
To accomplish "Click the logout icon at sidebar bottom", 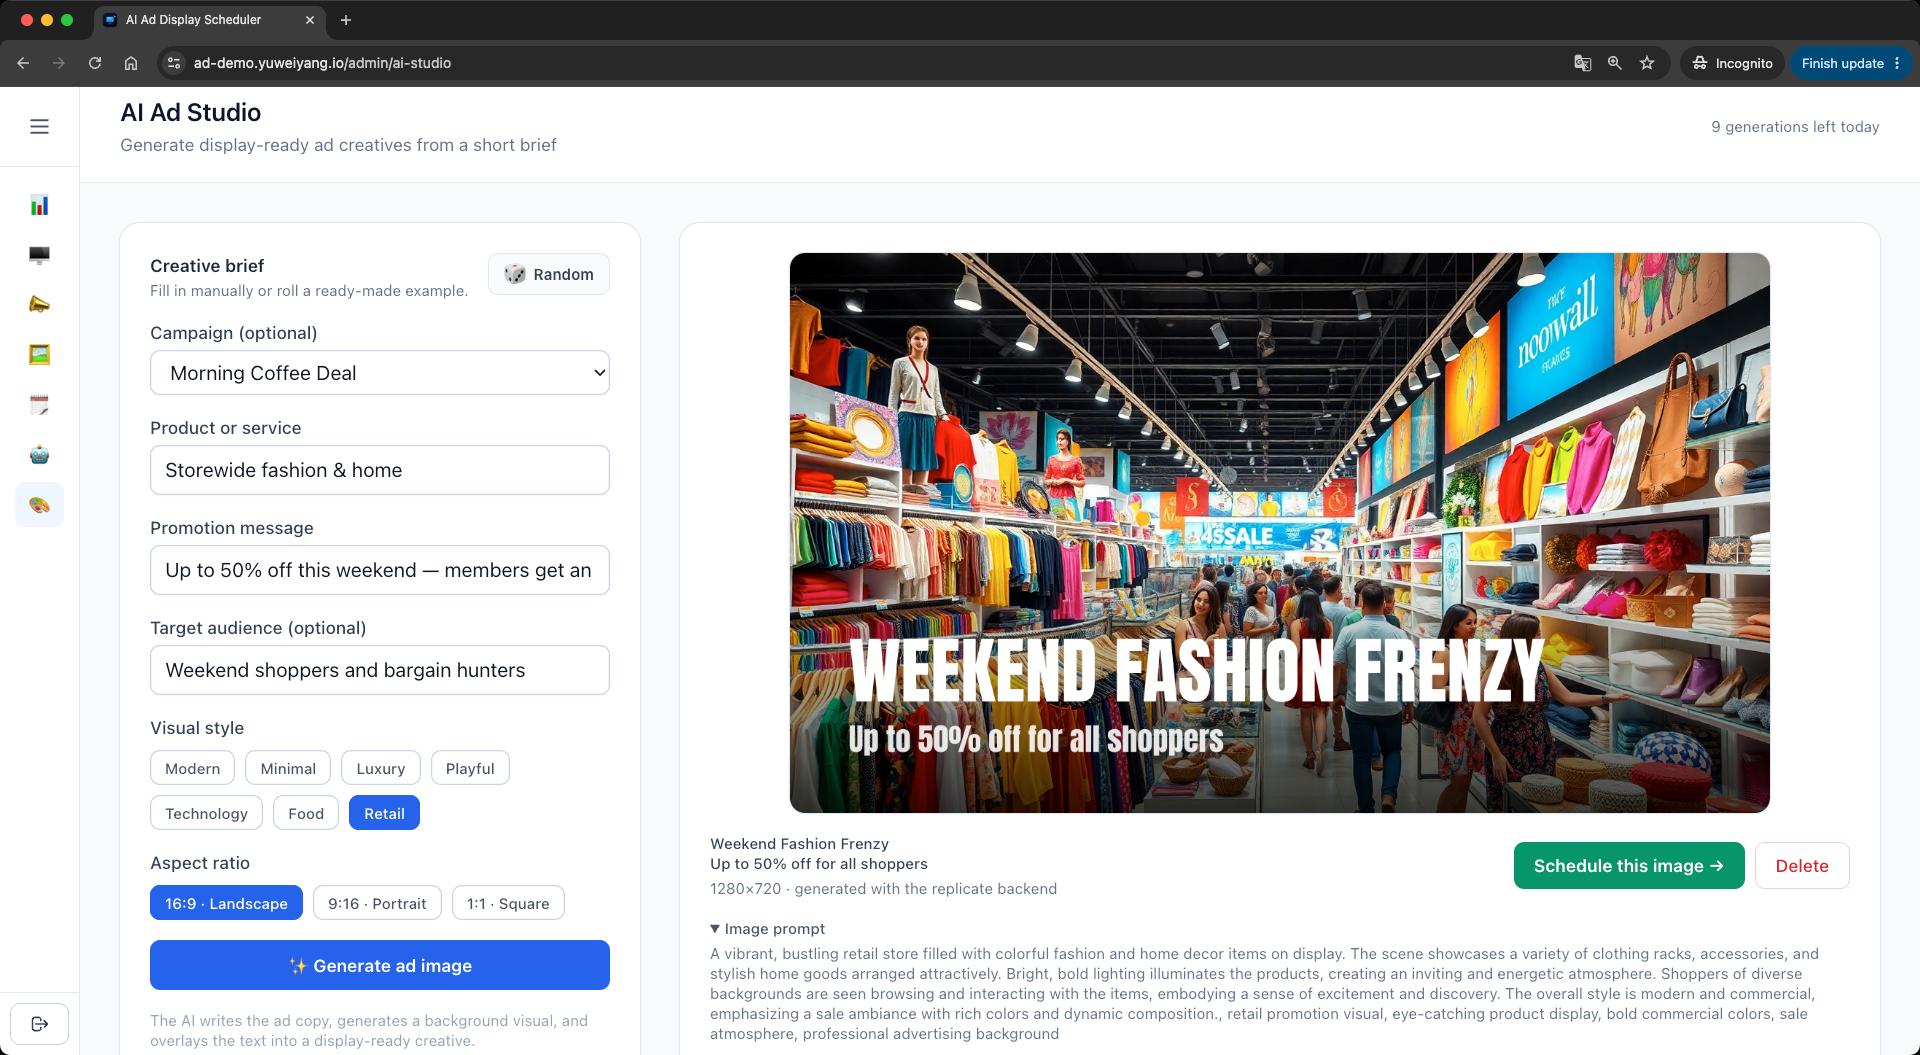I will coord(39,1023).
